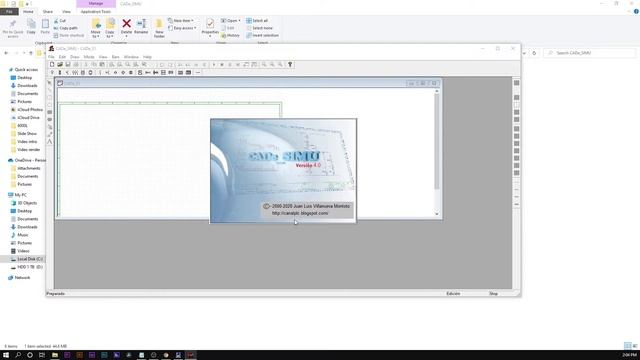Click the last dash icon in symbol toolbar
The height and width of the screenshot is (360, 640).
coord(198,73)
